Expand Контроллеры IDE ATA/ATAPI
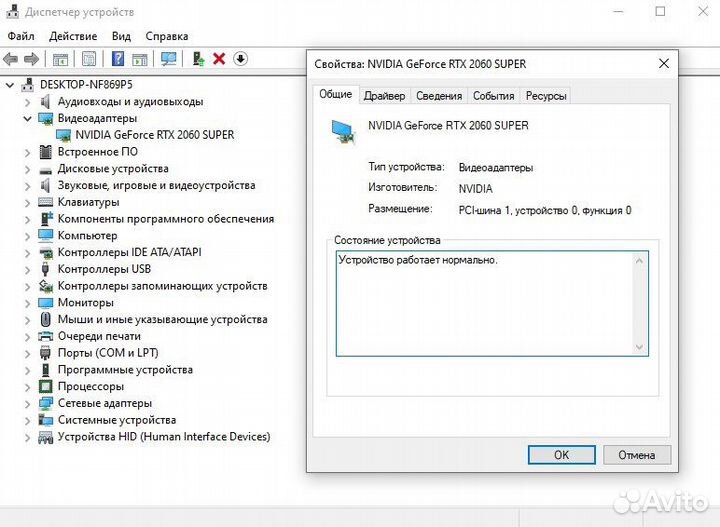This screenshot has width=720, height=527. [x=28, y=253]
